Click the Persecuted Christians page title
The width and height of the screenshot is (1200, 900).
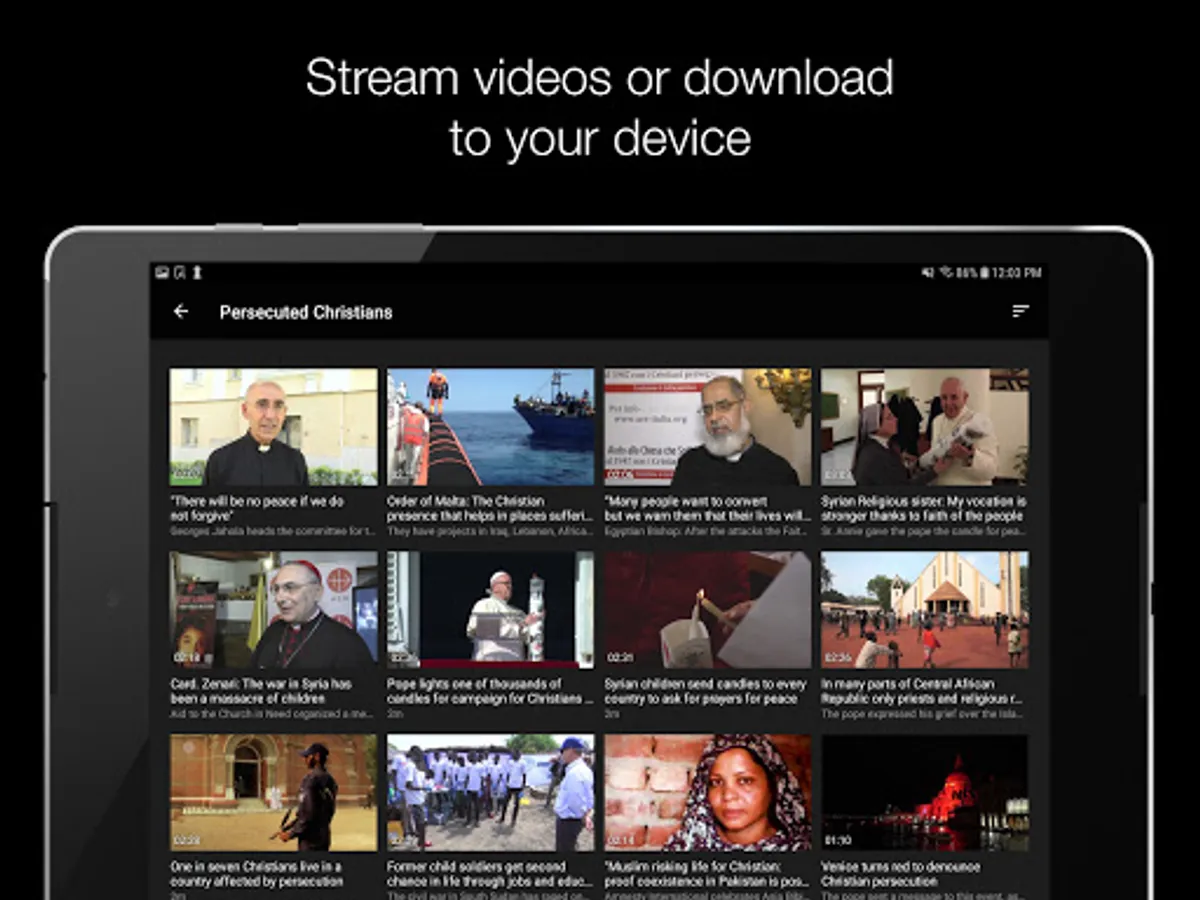point(306,312)
